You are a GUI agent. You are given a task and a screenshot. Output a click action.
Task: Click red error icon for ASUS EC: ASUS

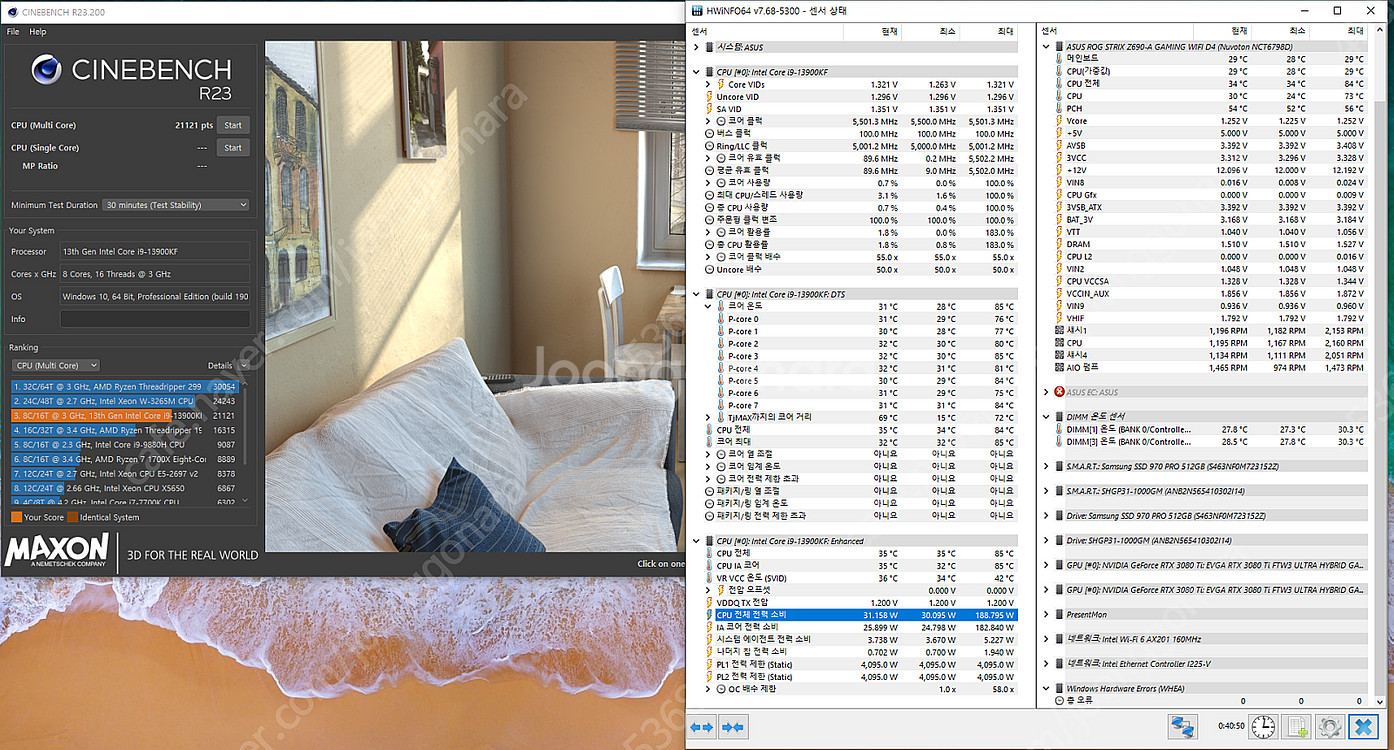coord(1059,392)
